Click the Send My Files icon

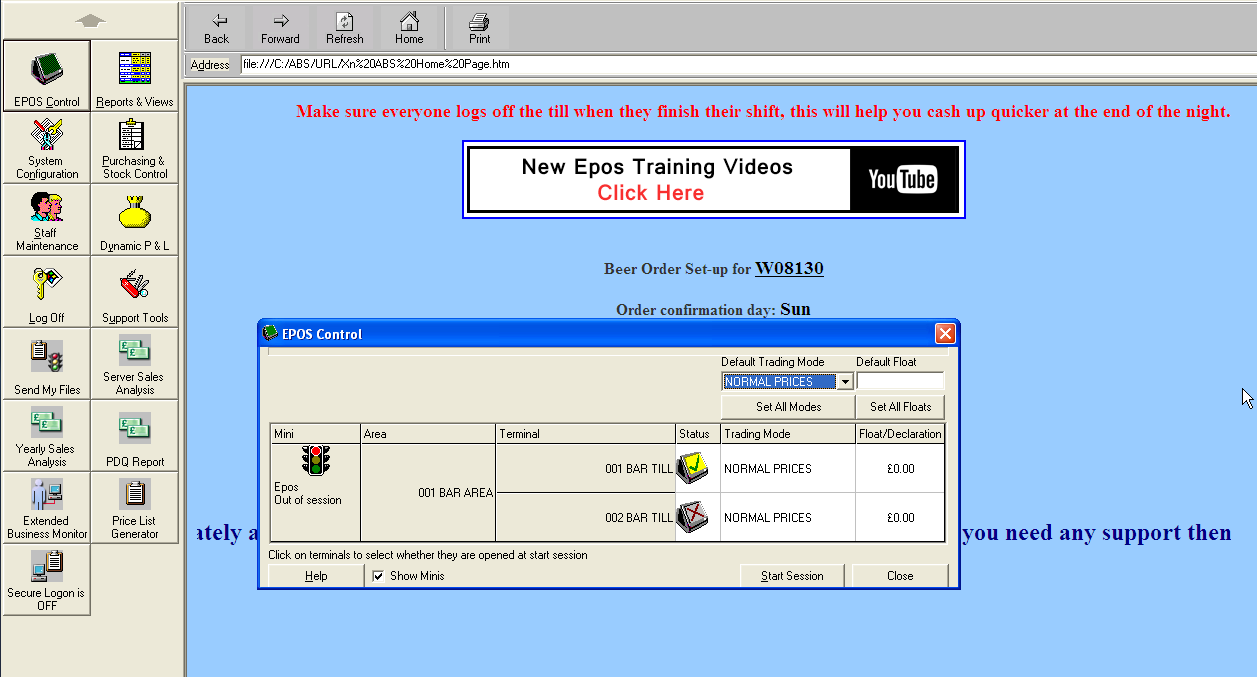pos(46,363)
